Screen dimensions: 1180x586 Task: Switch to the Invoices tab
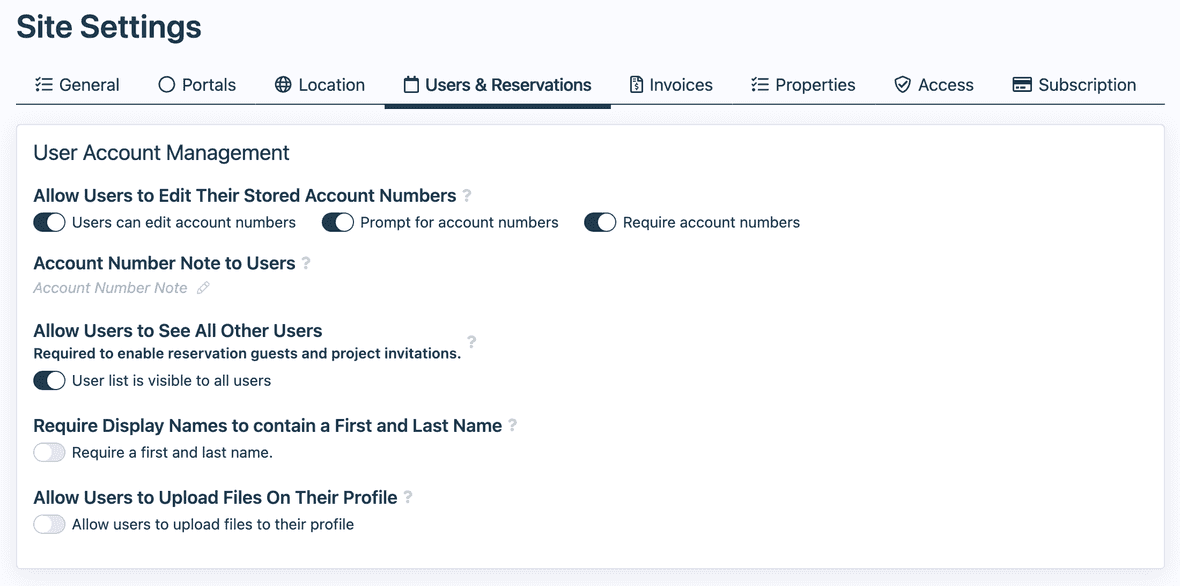pyautogui.click(x=671, y=85)
